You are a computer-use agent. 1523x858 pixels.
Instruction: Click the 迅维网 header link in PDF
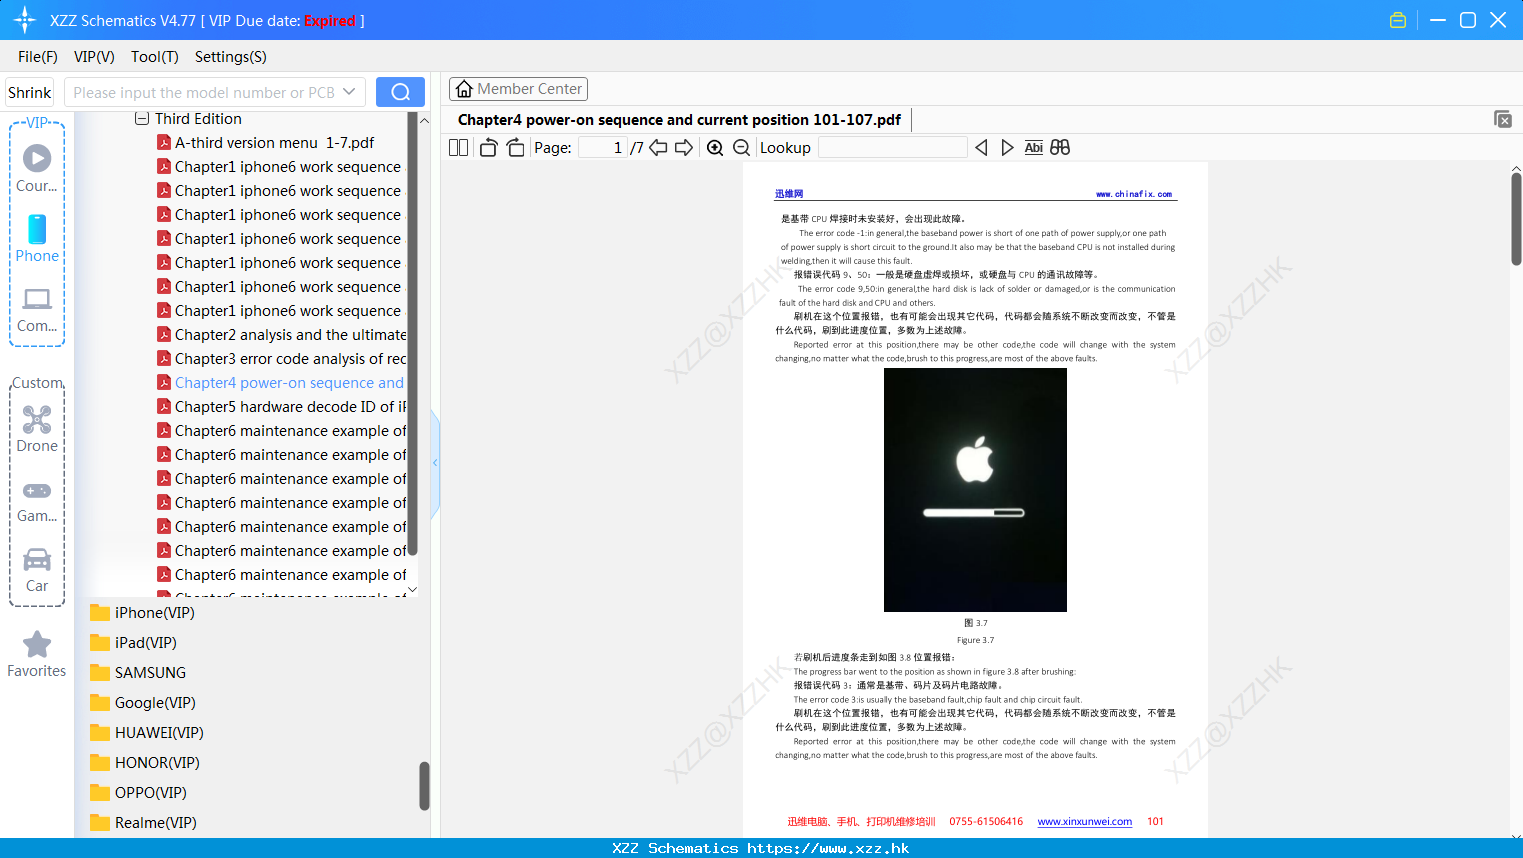[789, 194]
